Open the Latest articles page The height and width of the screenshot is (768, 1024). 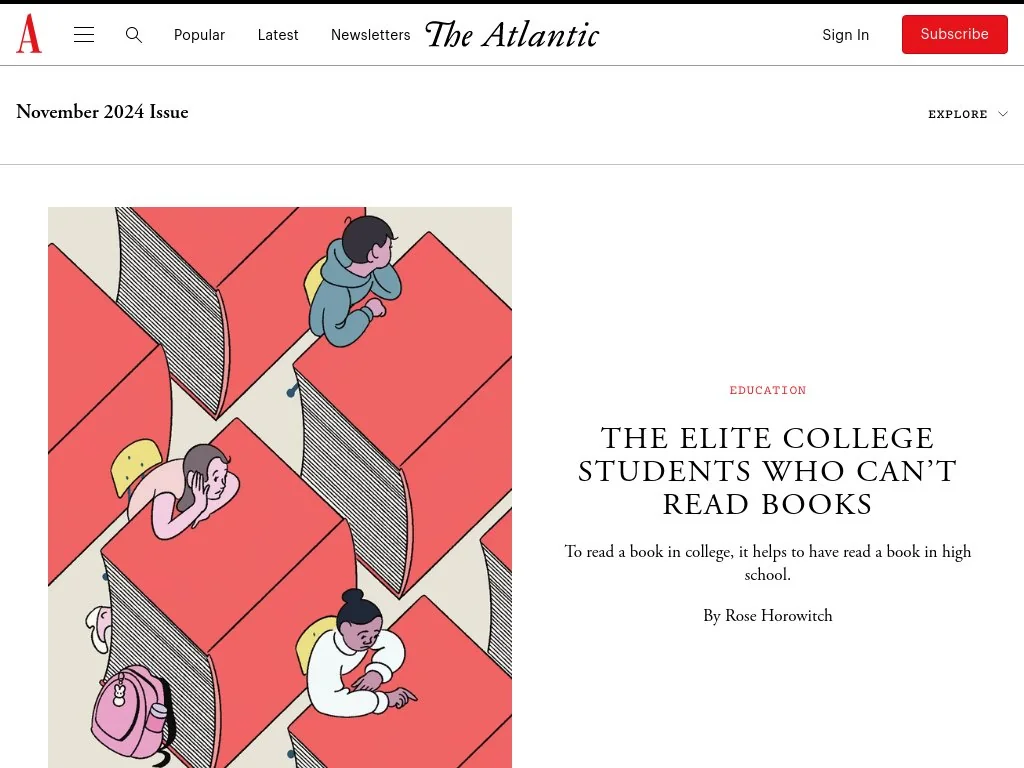pyautogui.click(x=278, y=35)
